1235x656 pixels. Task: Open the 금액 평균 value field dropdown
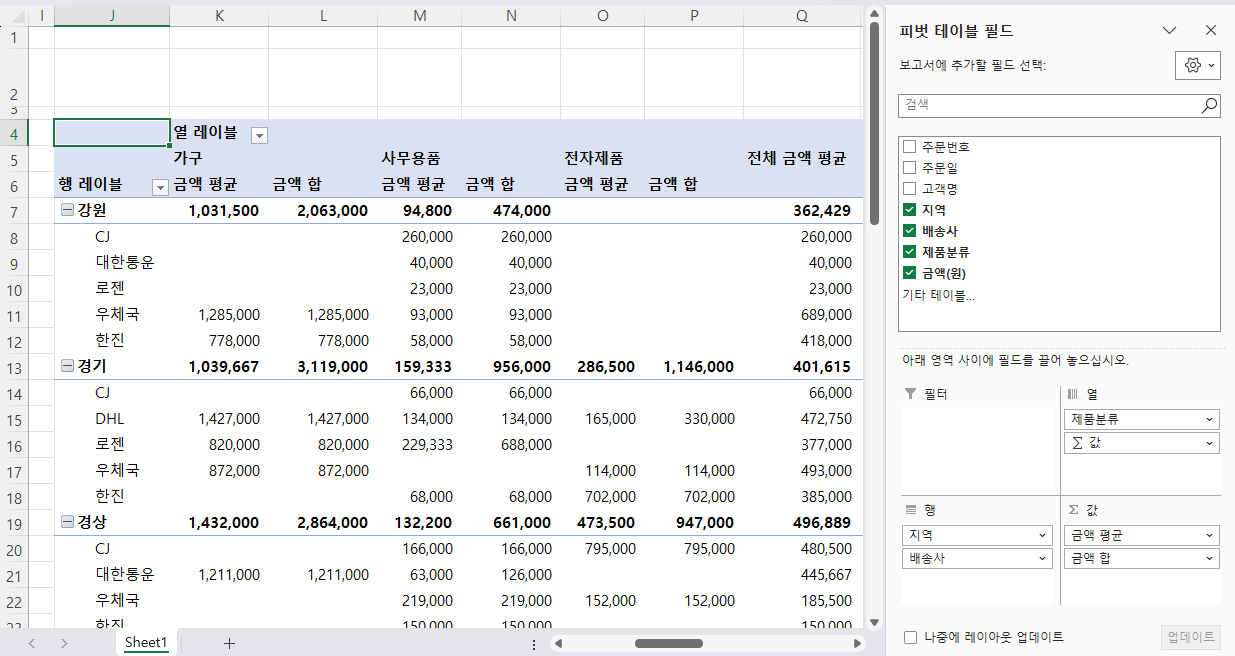coord(1210,535)
